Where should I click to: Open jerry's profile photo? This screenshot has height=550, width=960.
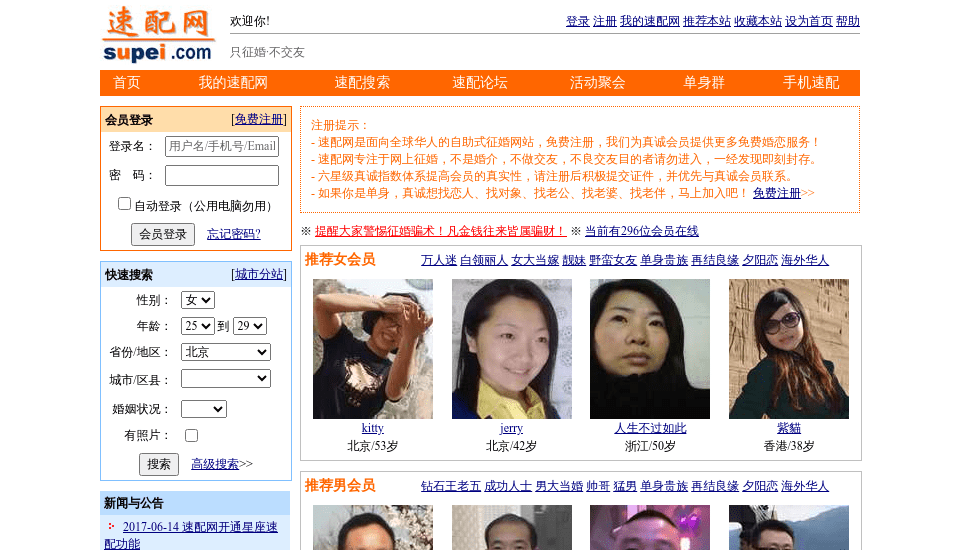pyautogui.click(x=512, y=349)
